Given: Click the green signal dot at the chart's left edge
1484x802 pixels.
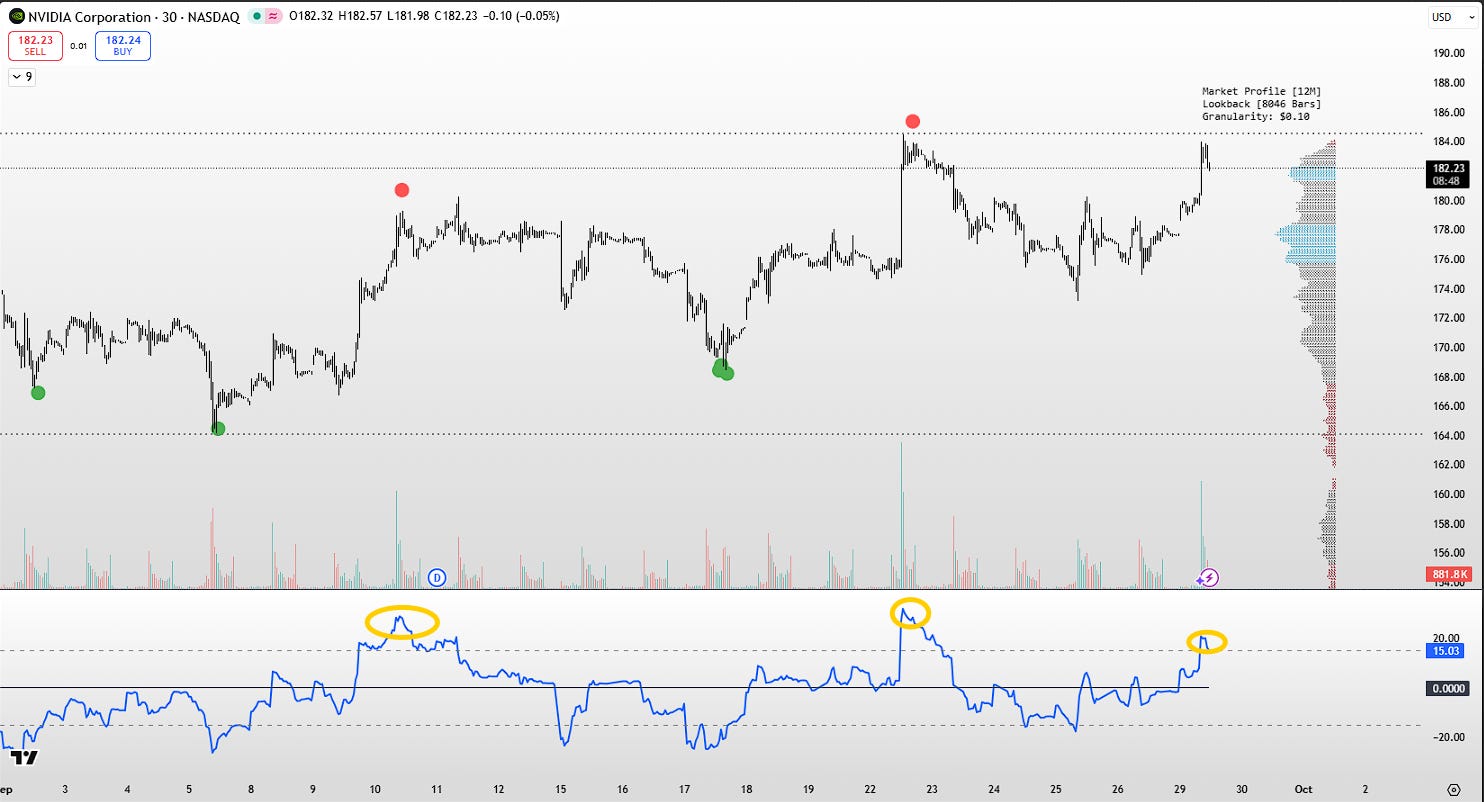Looking at the screenshot, I should tap(38, 393).
